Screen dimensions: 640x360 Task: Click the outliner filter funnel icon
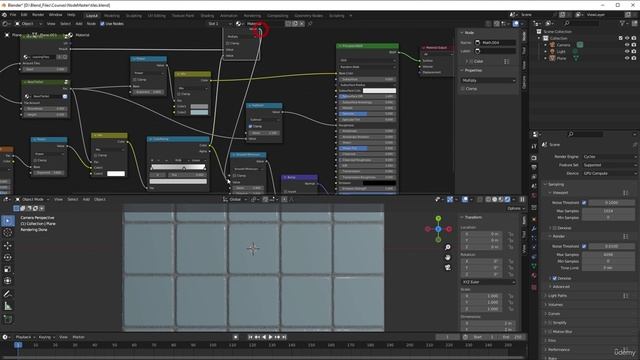623,24
